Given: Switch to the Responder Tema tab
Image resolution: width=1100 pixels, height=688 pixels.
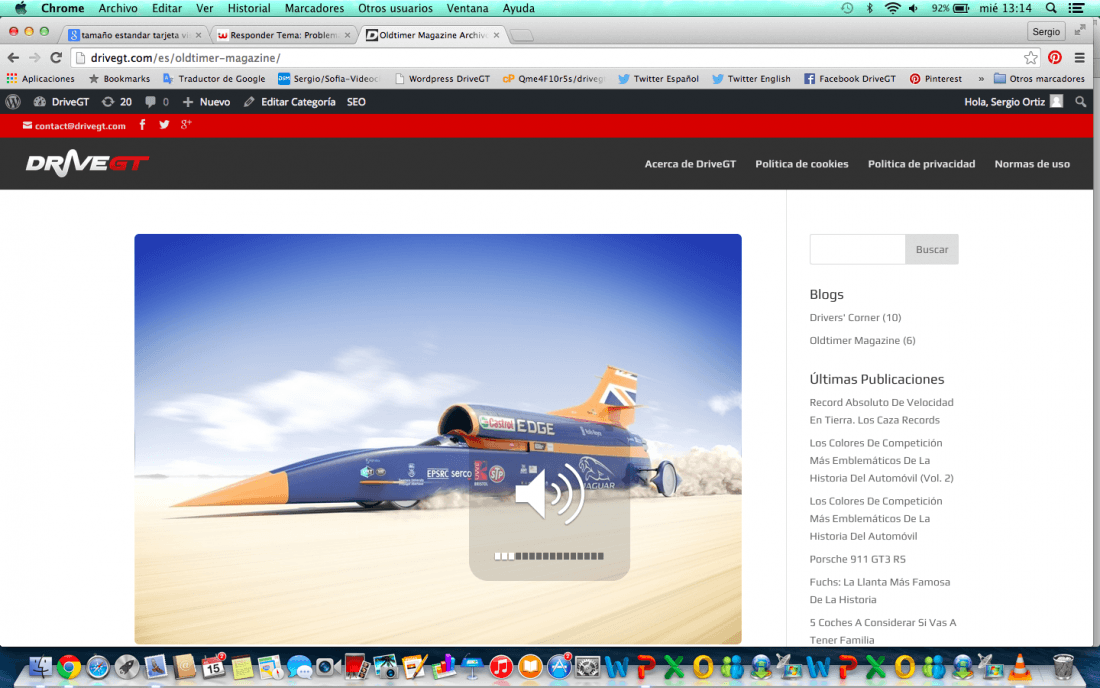Looking at the screenshot, I should 282,35.
